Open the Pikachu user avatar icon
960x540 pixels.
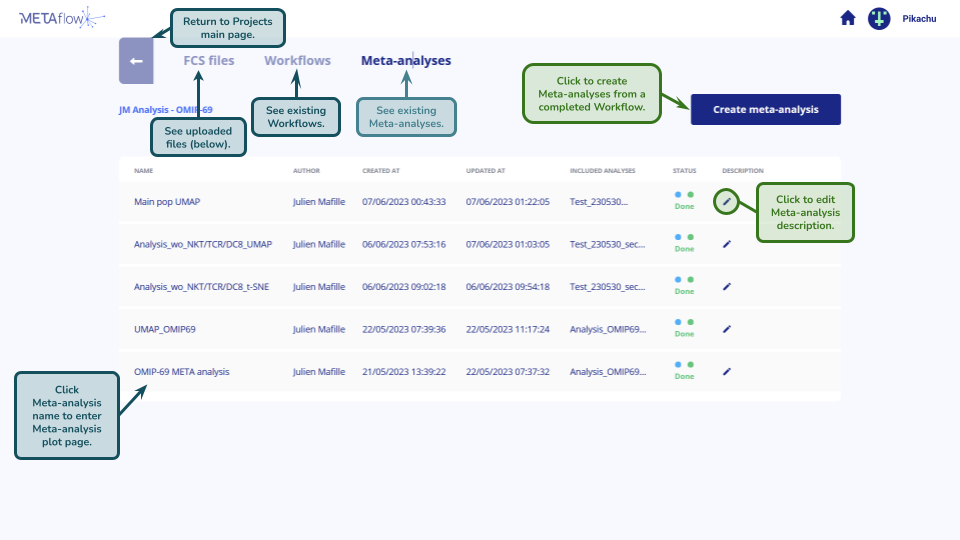879,18
